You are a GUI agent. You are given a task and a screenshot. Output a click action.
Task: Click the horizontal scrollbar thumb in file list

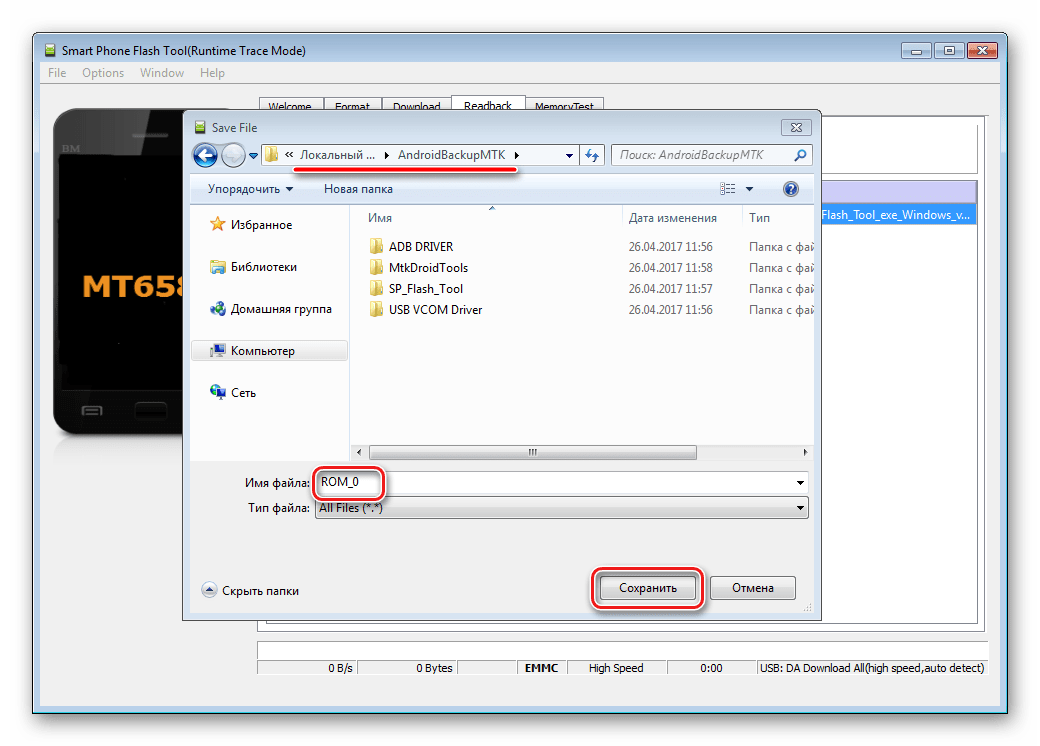tap(533, 452)
